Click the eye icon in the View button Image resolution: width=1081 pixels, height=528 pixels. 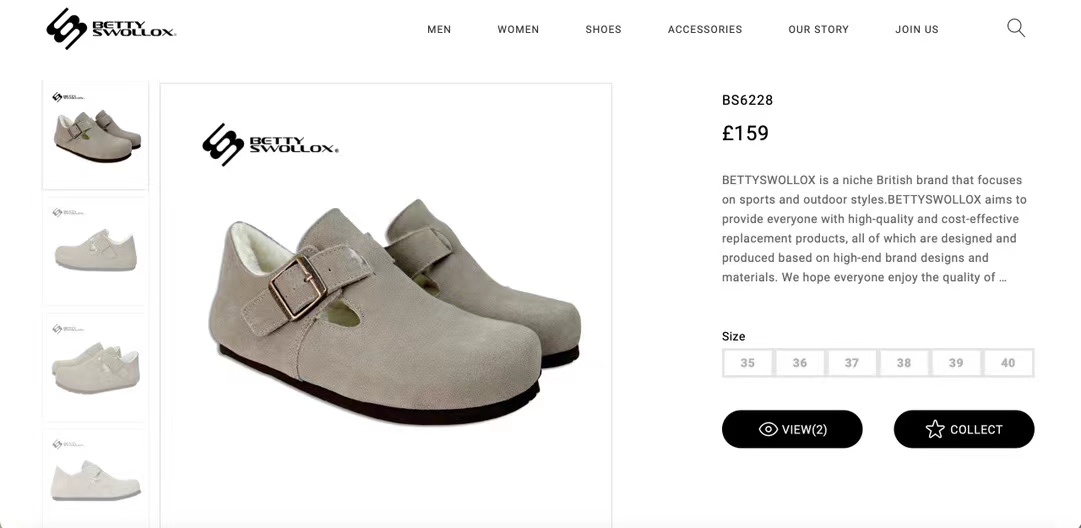point(768,429)
